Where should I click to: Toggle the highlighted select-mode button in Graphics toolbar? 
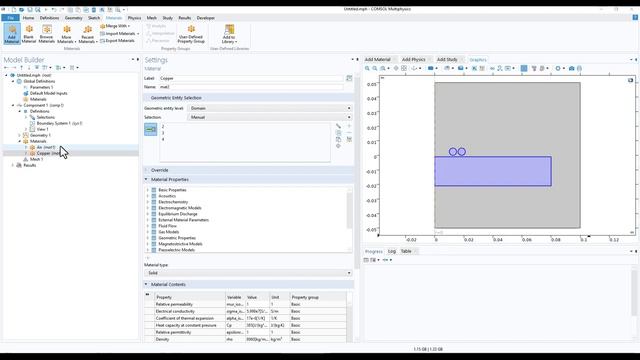[524, 69]
